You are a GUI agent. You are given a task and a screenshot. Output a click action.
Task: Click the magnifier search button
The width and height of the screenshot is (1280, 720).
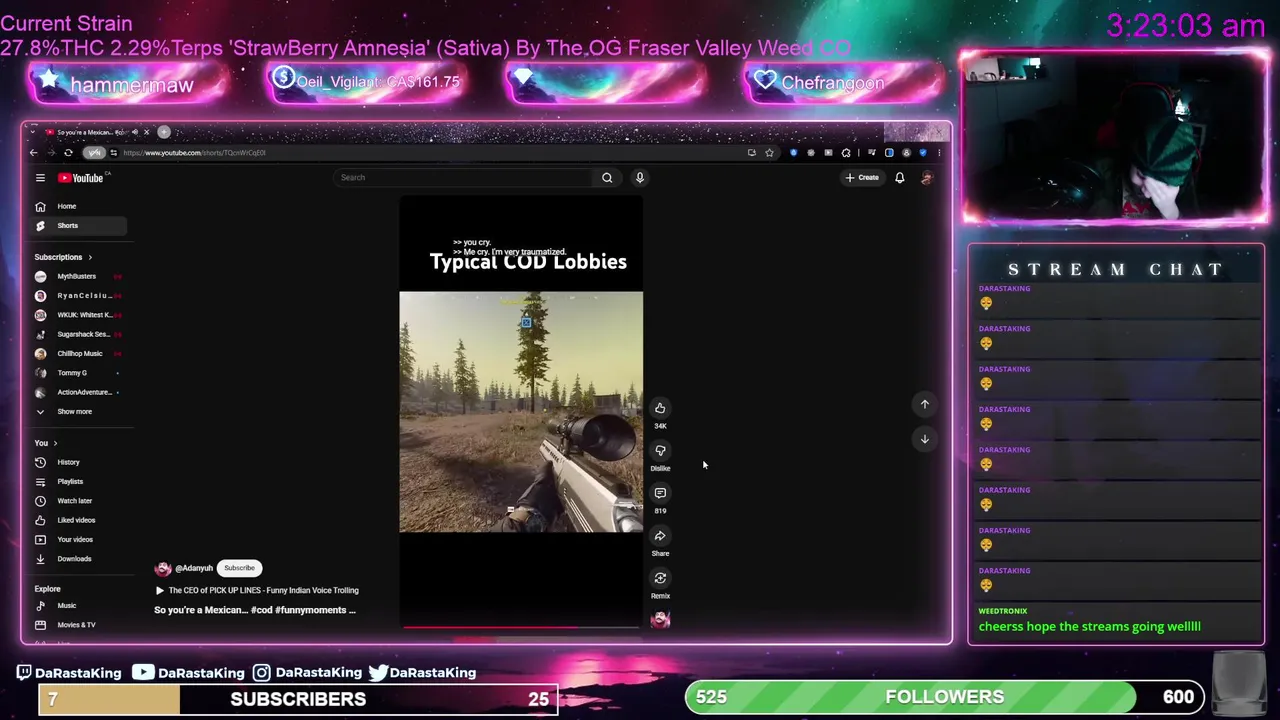(x=607, y=178)
